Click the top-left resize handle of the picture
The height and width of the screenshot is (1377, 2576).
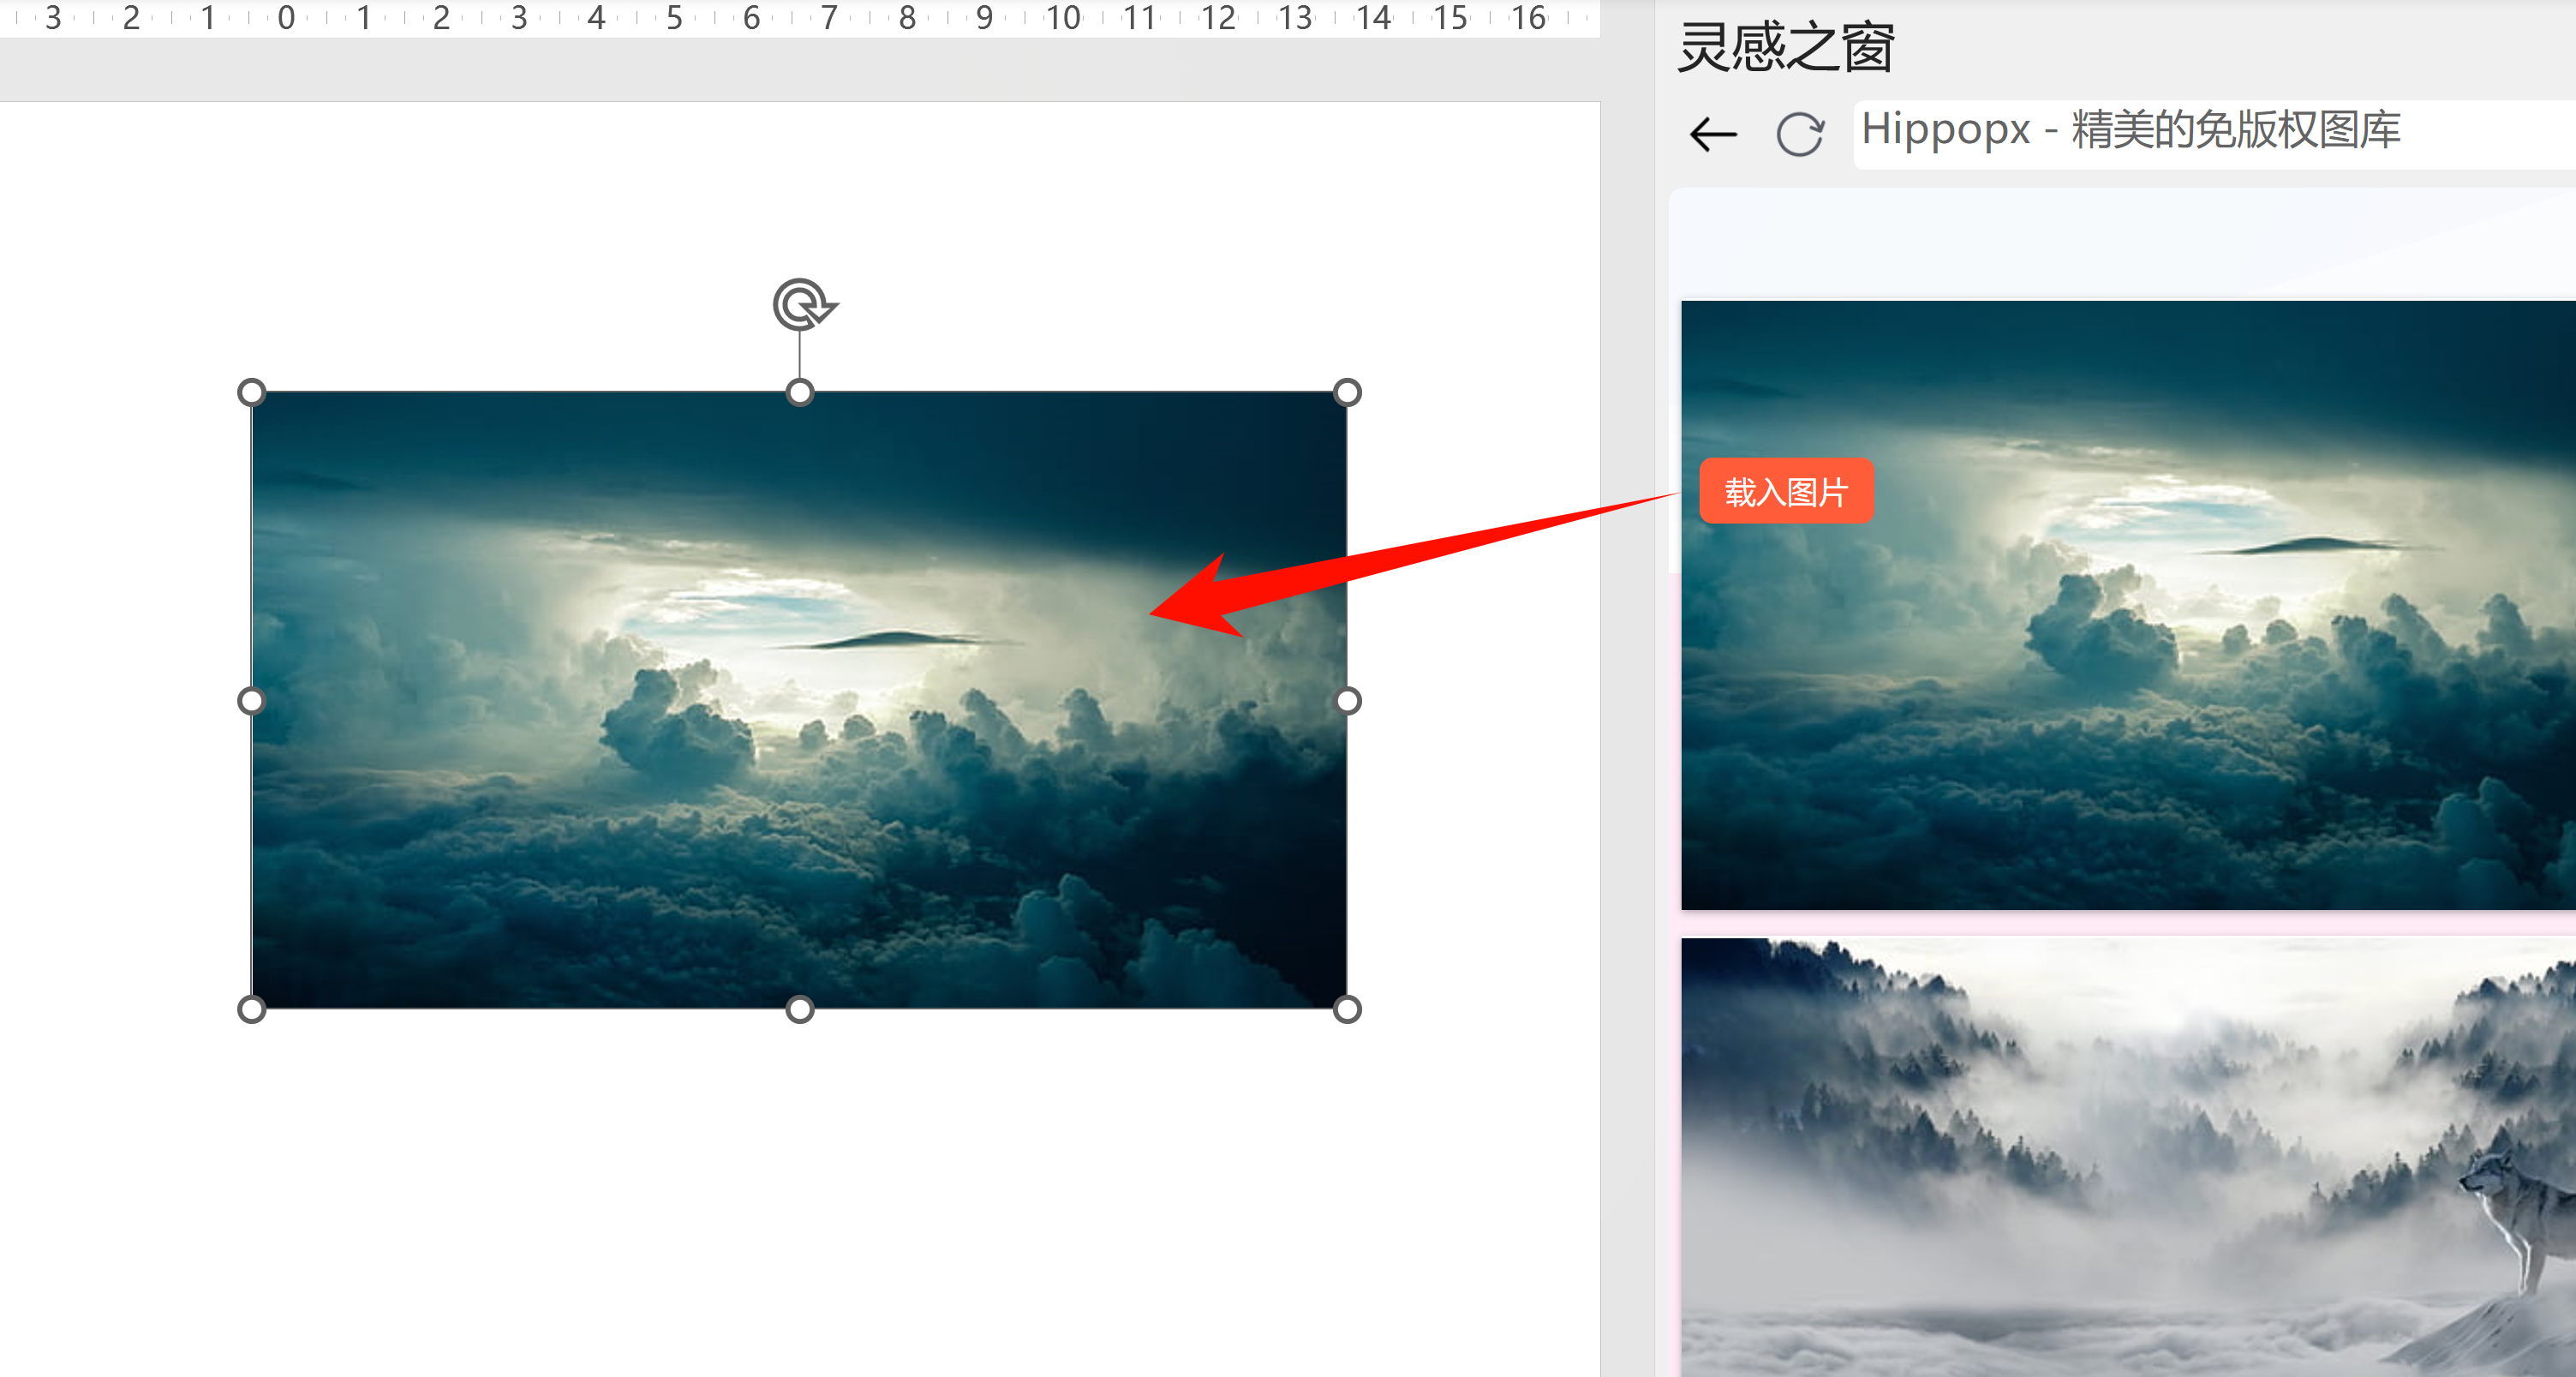click(252, 392)
